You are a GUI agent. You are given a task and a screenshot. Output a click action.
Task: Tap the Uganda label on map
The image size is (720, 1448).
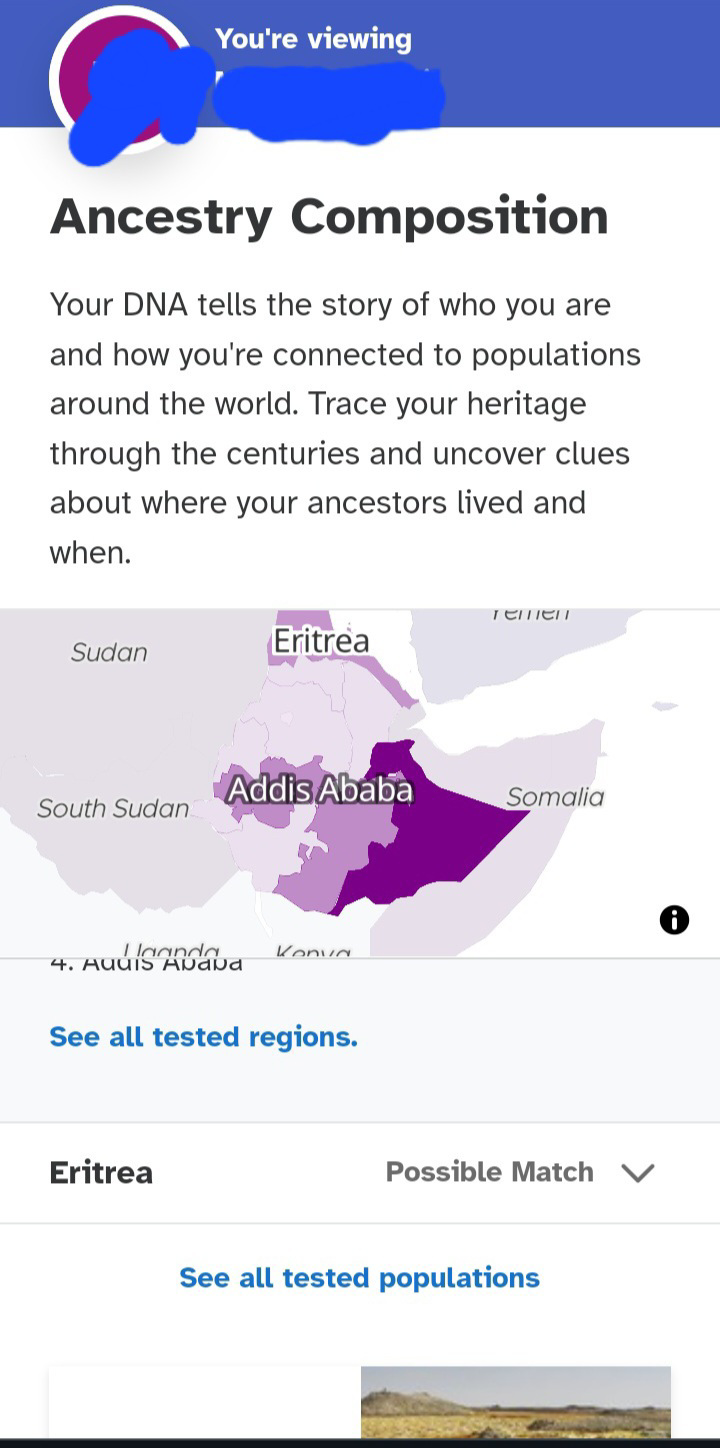click(x=171, y=949)
